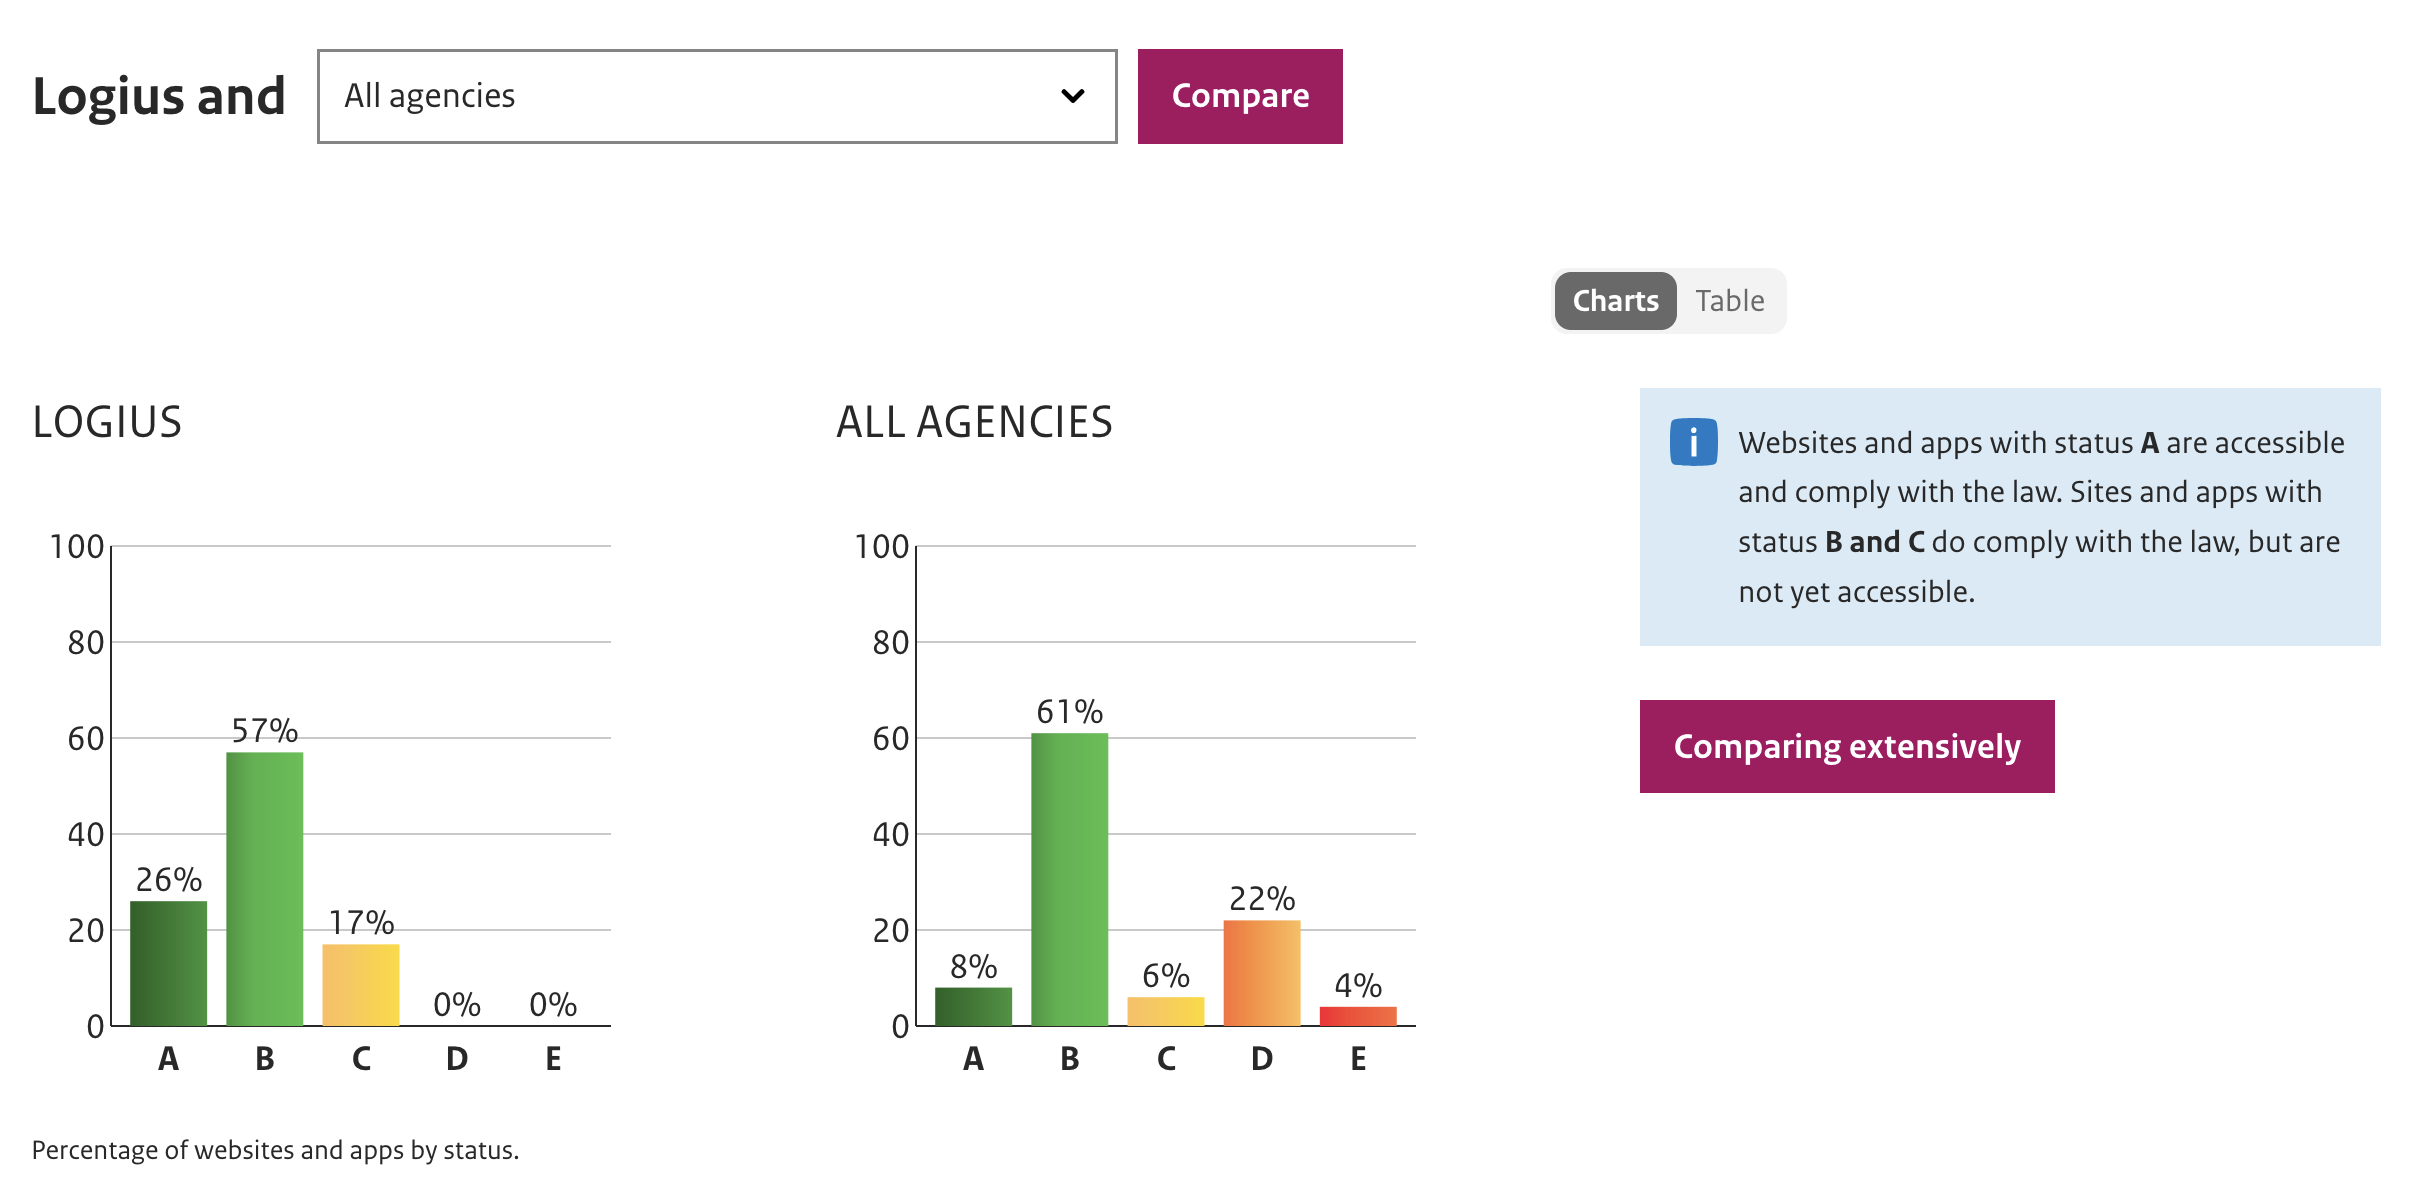Click All Agencies 6% C bar
The image size is (2412, 1190).
(1165, 1011)
